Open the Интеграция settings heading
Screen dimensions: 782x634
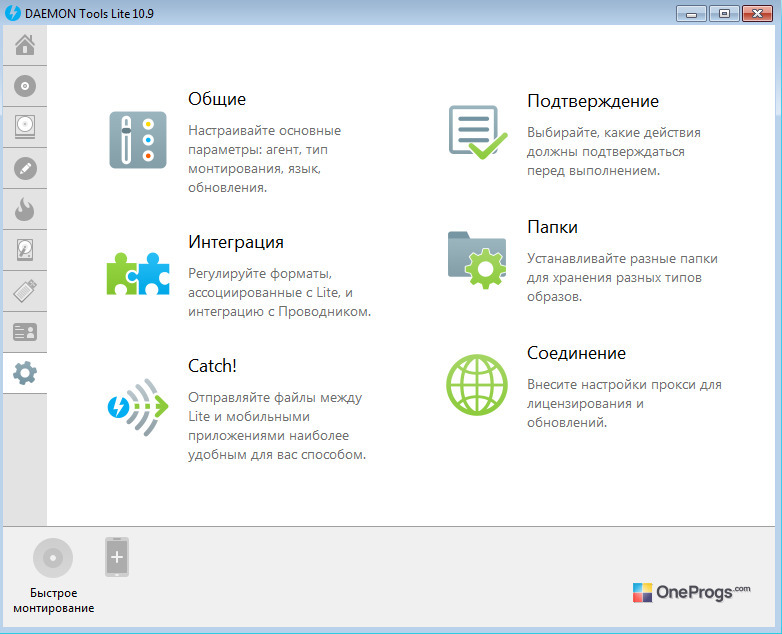point(236,242)
